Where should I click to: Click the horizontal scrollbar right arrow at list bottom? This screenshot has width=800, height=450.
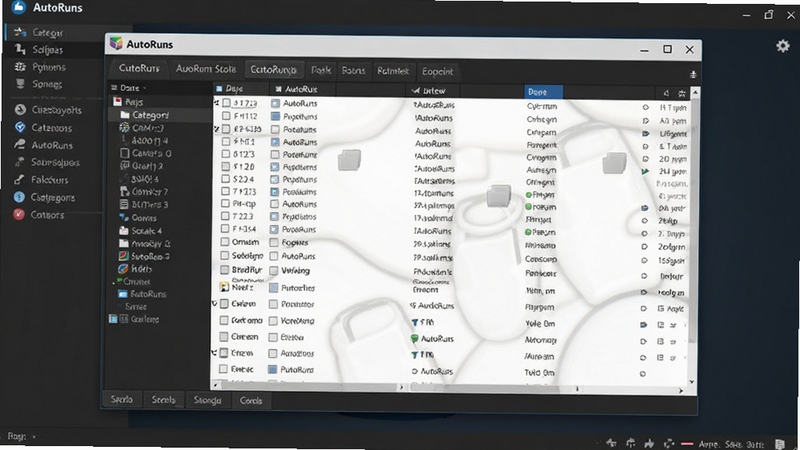click(x=681, y=390)
